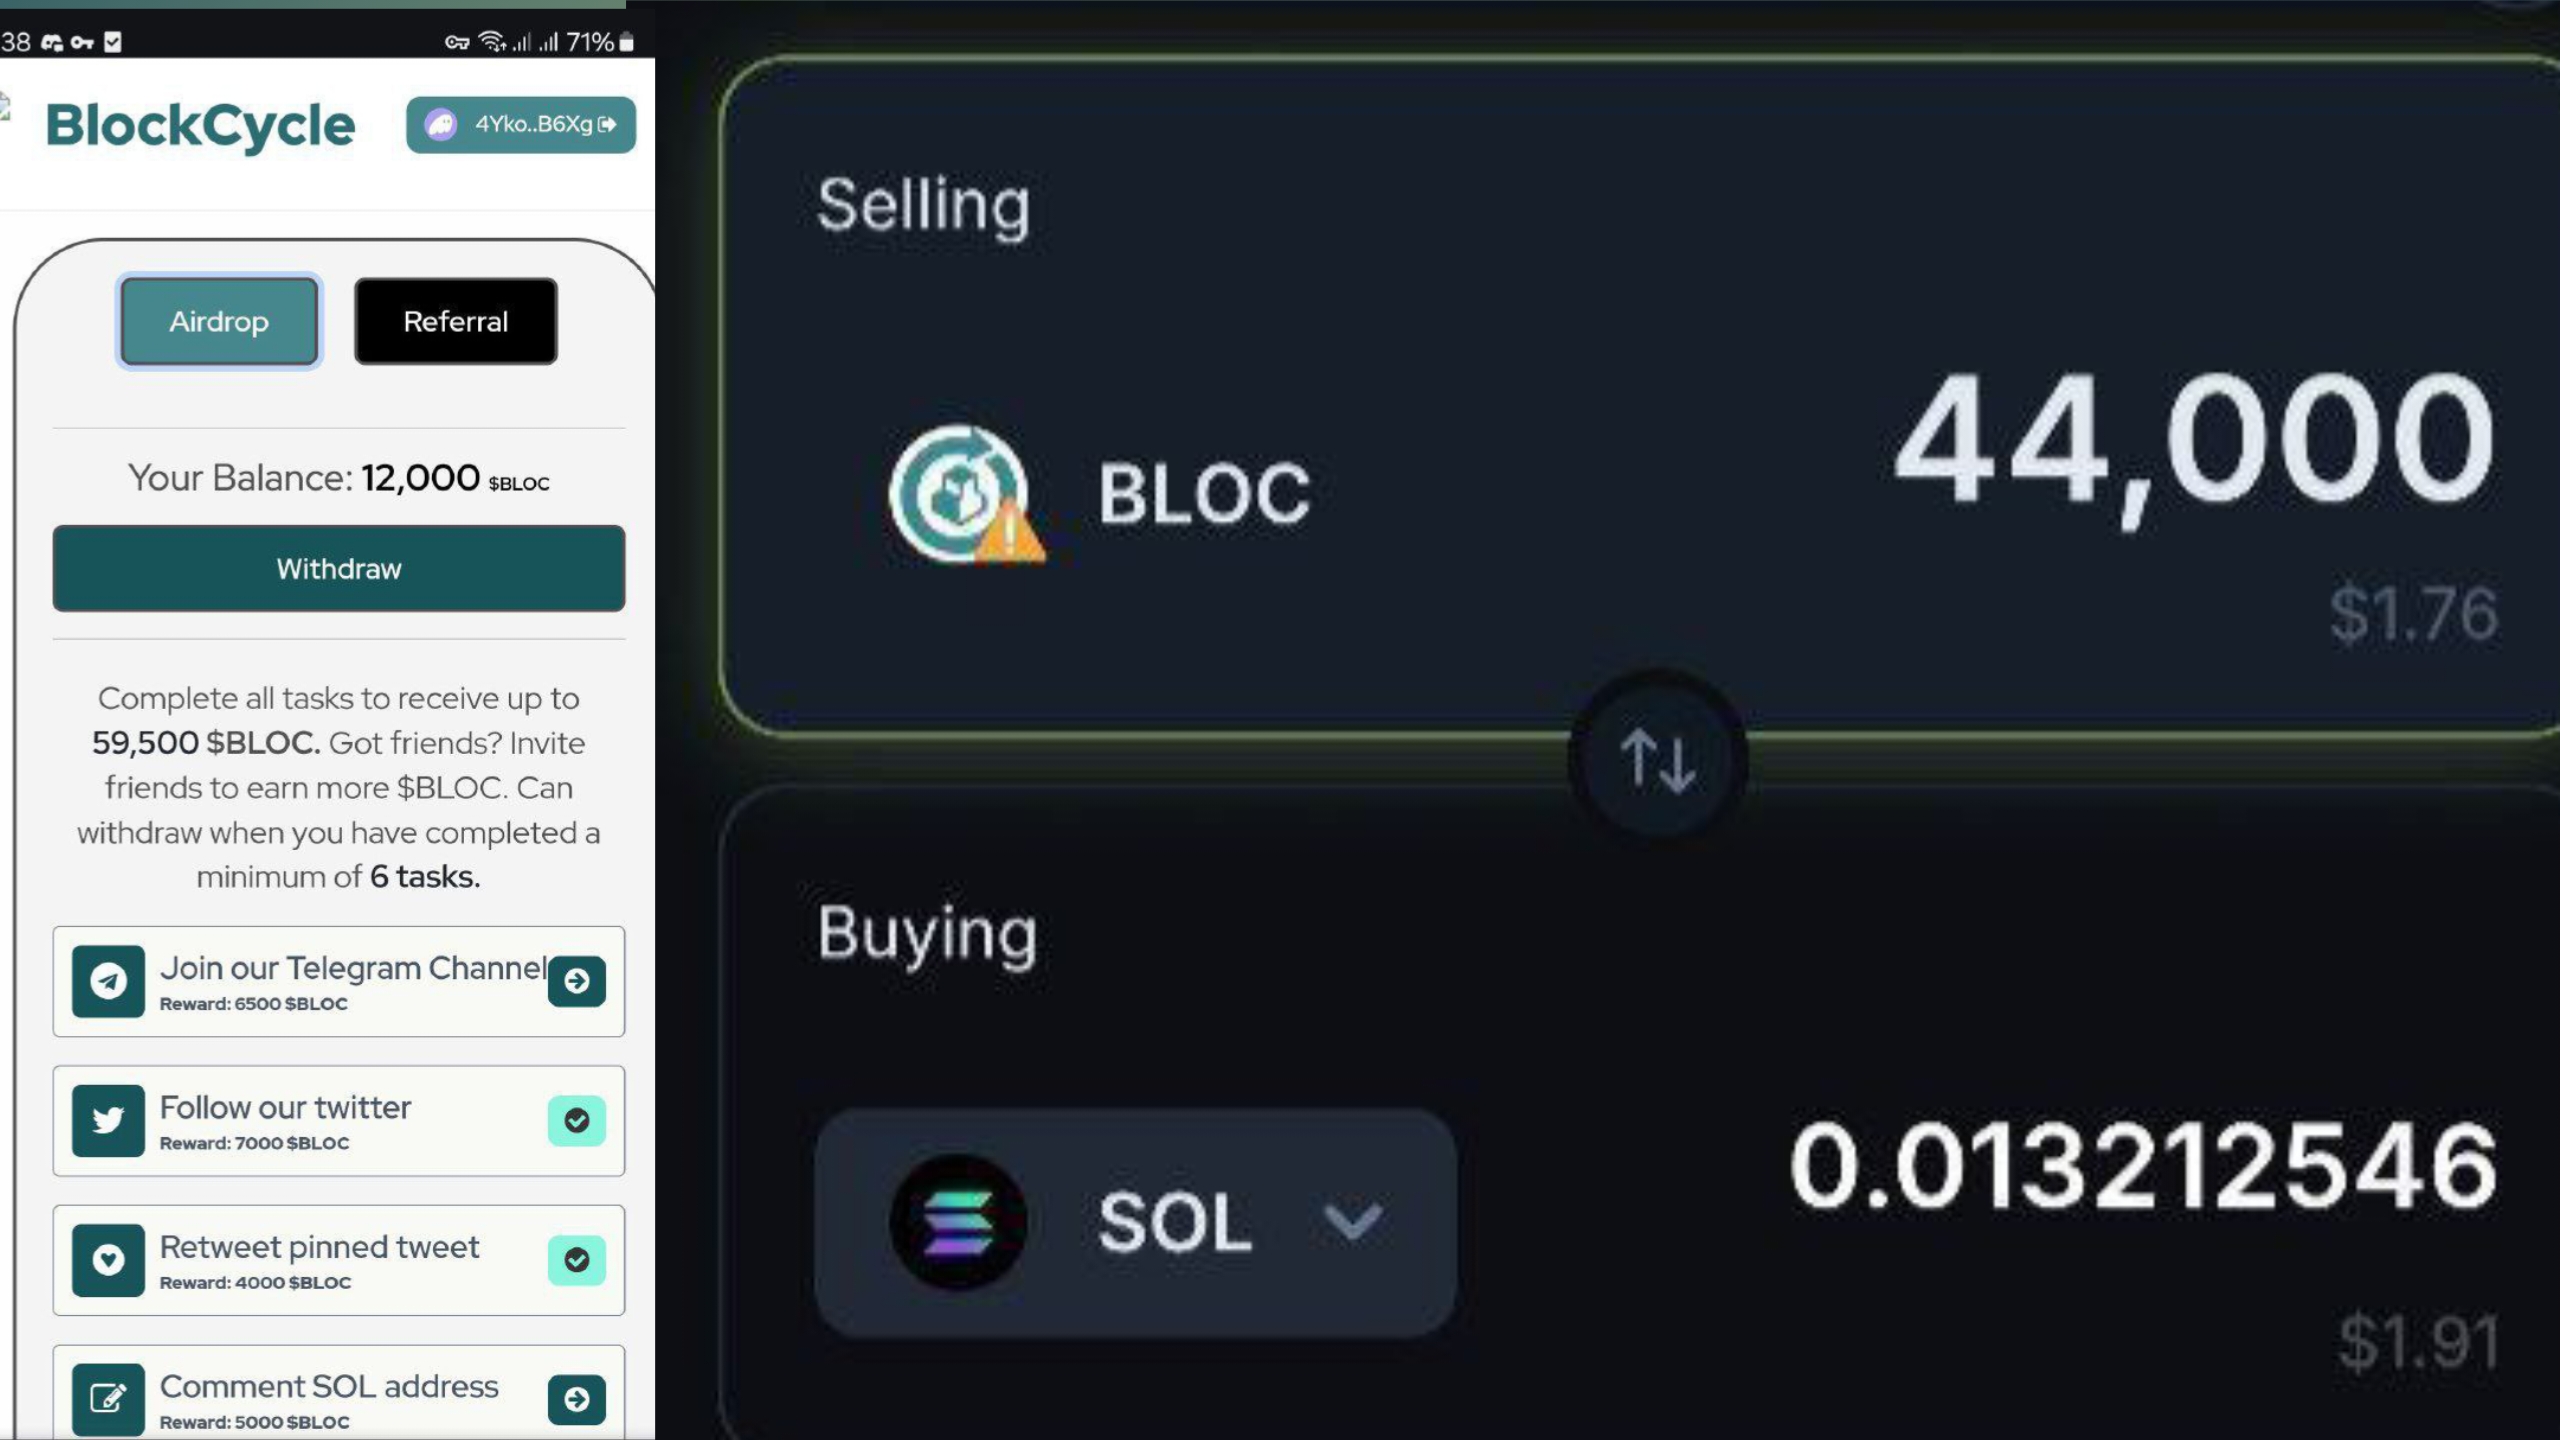This screenshot has width=2560, height=1440.
Task: Click the swap direction arrows between Selling and Buying
Action: coord(1658,759)
